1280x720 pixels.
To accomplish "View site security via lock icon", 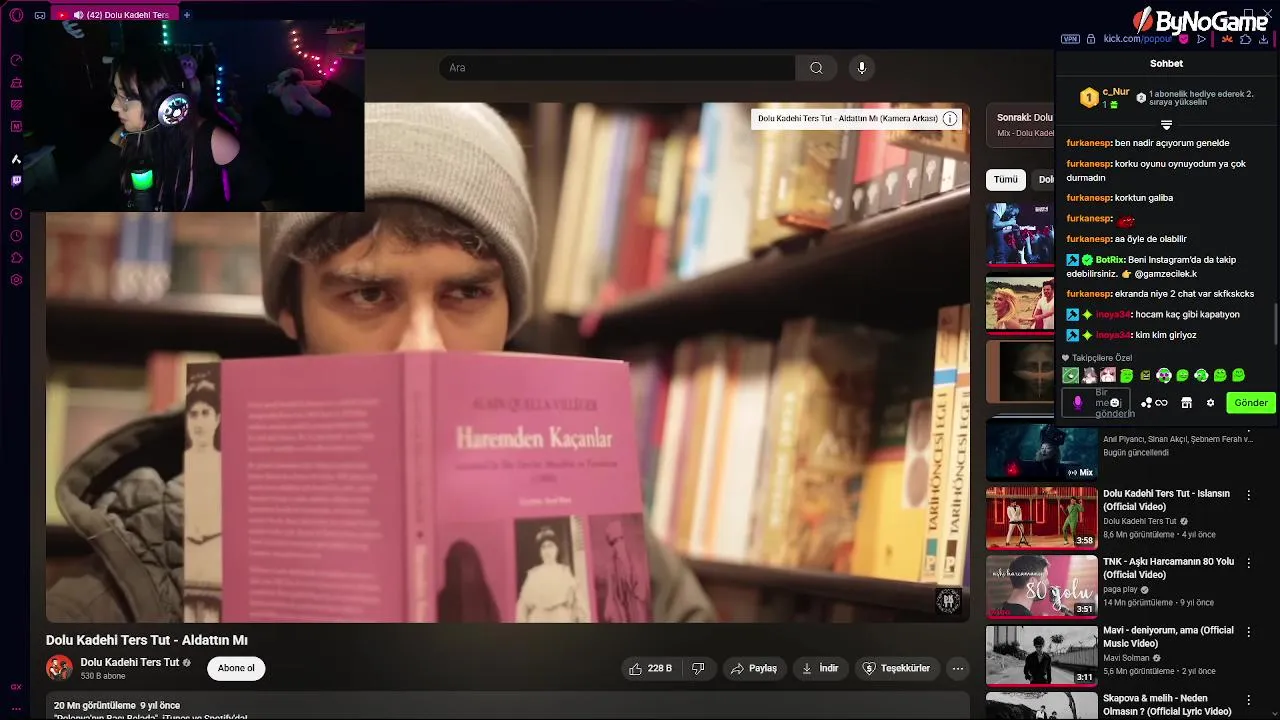I will [1091, 39].
